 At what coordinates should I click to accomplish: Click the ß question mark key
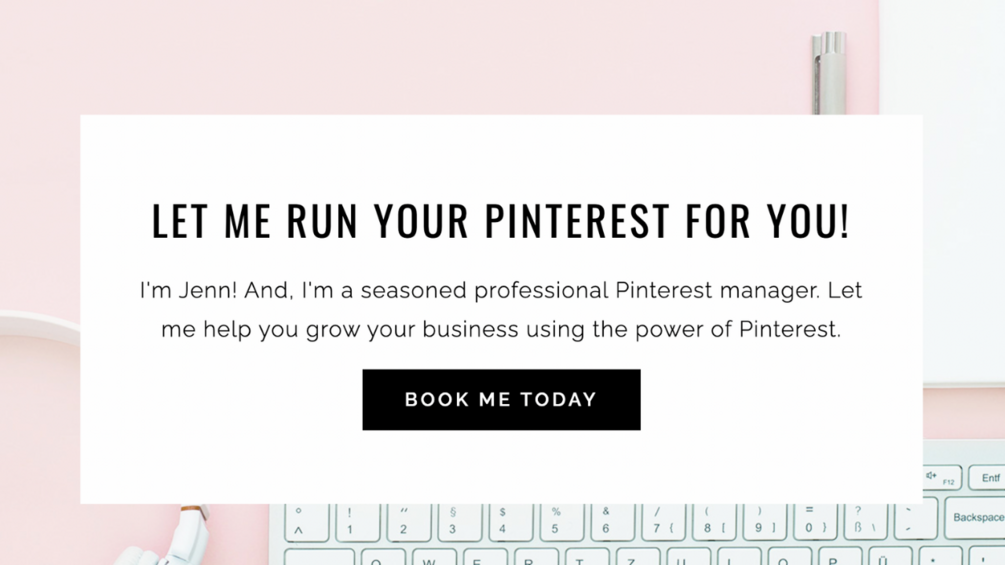point(862,521)
